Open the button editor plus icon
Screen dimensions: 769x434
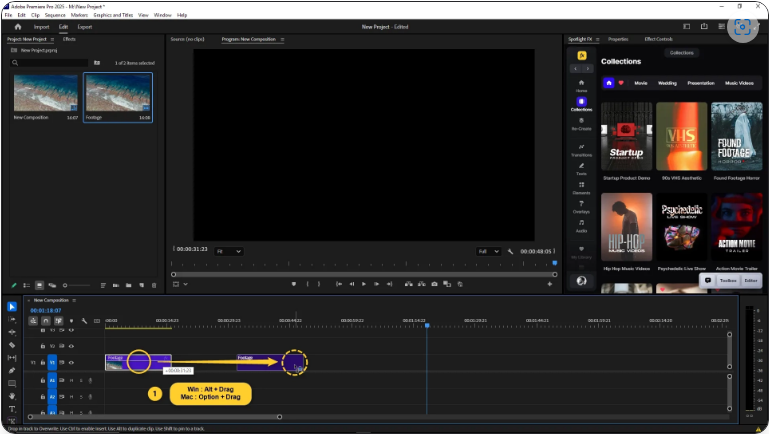tap(549, 284)
